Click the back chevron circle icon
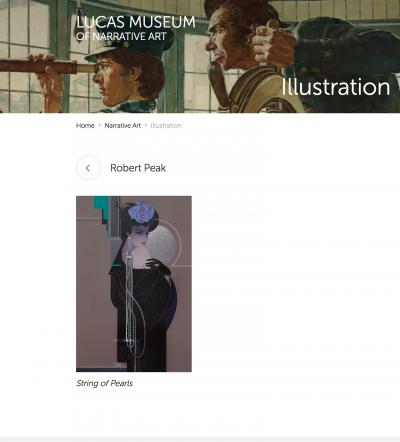 click(88, 168)
